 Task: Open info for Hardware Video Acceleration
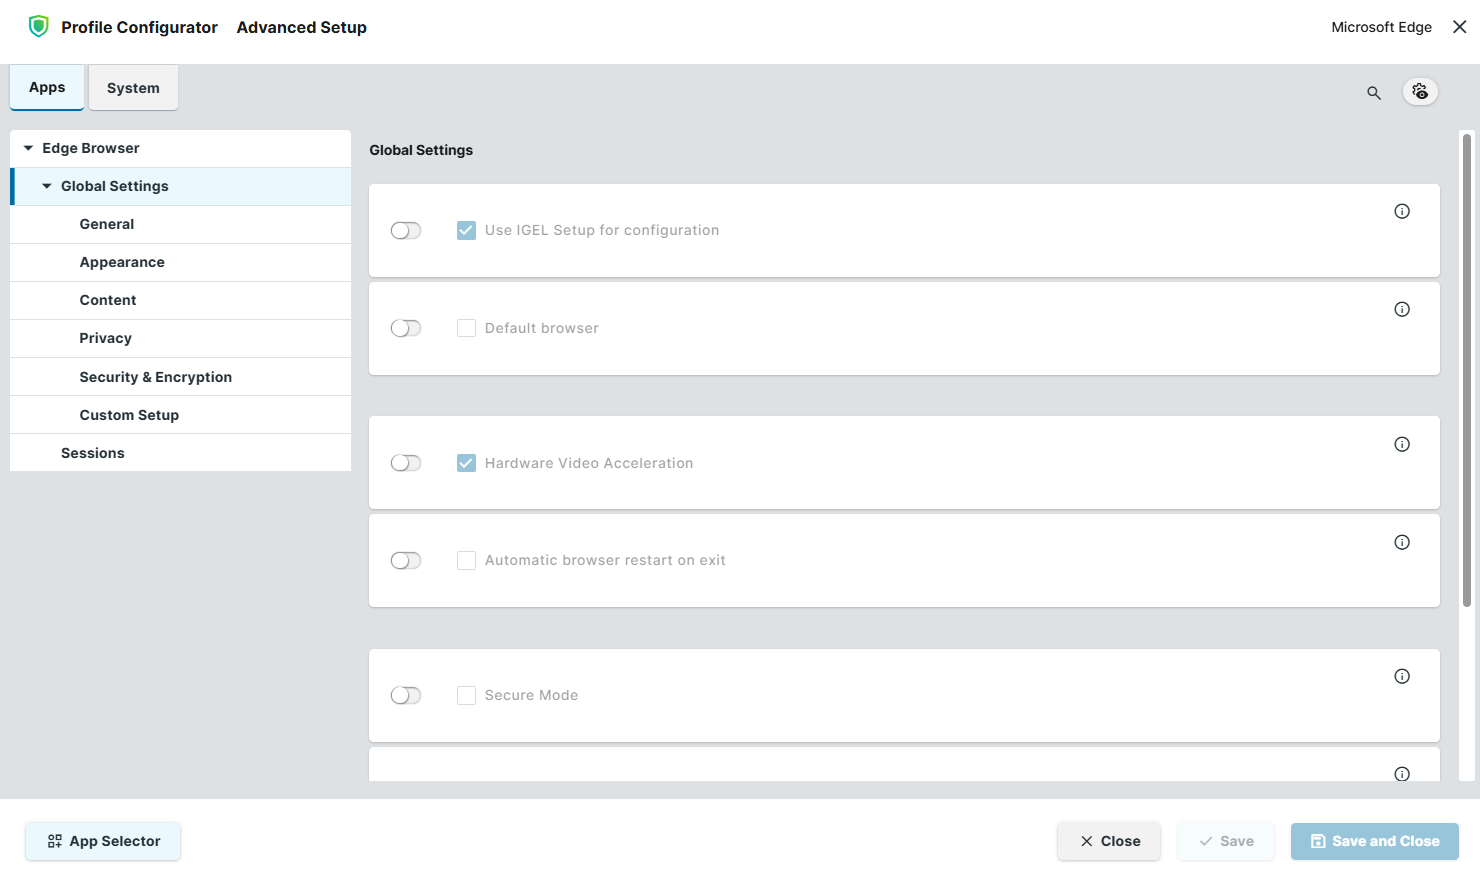[x=1402, y=444]
